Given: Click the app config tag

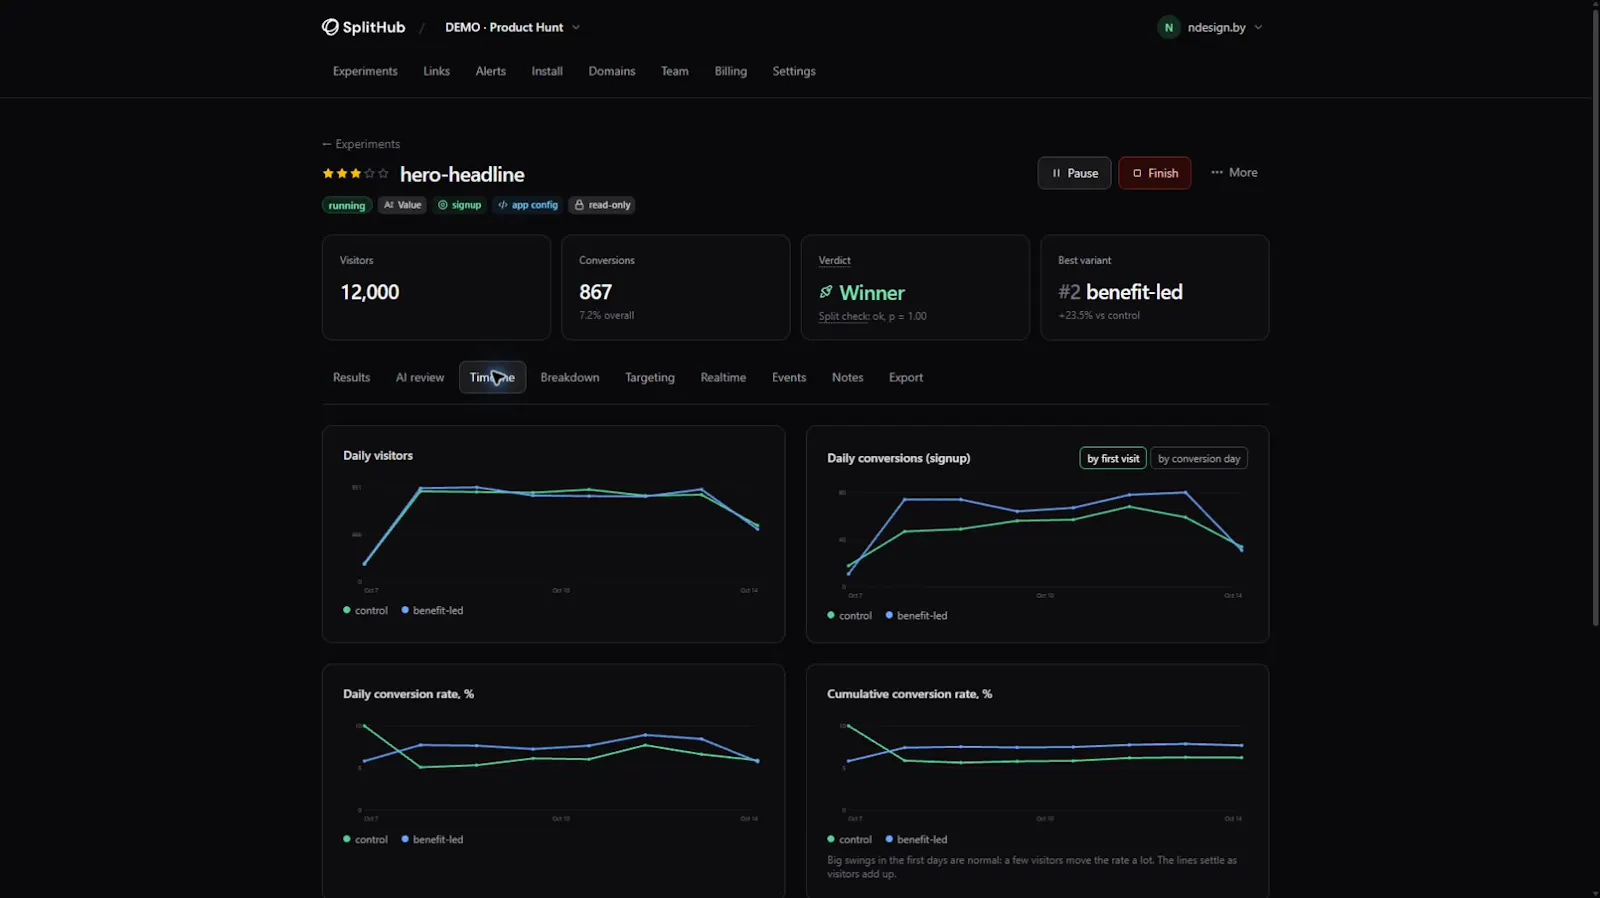Looking at the screenshot, I should (528, 205).
